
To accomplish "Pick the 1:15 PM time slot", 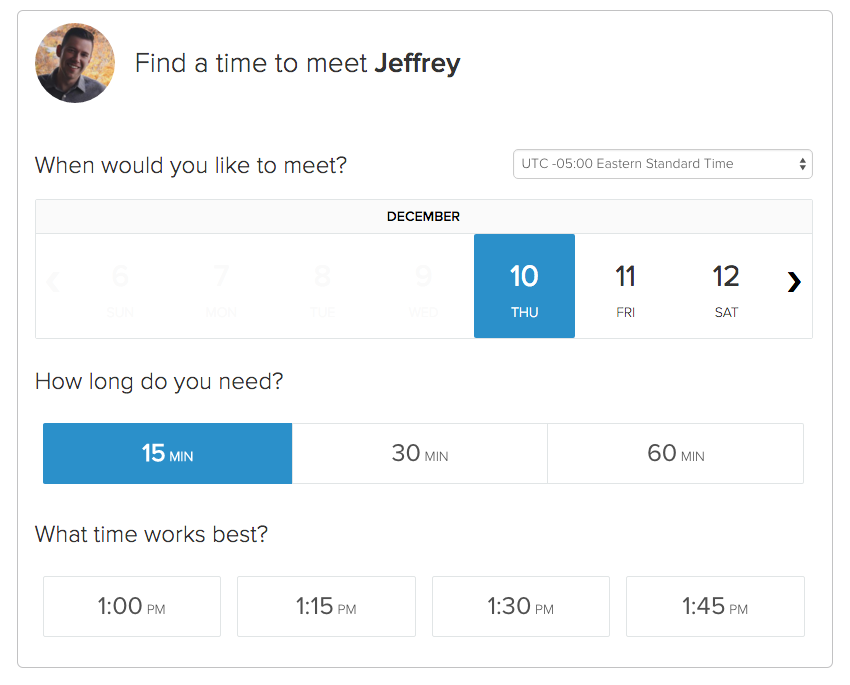I will 326,606.
